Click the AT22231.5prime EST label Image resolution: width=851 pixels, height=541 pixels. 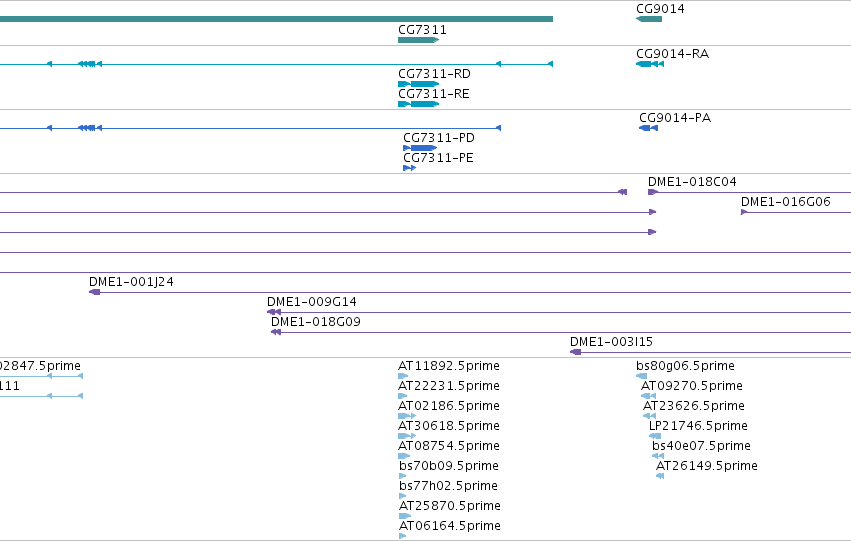click(x=449, y=386)
